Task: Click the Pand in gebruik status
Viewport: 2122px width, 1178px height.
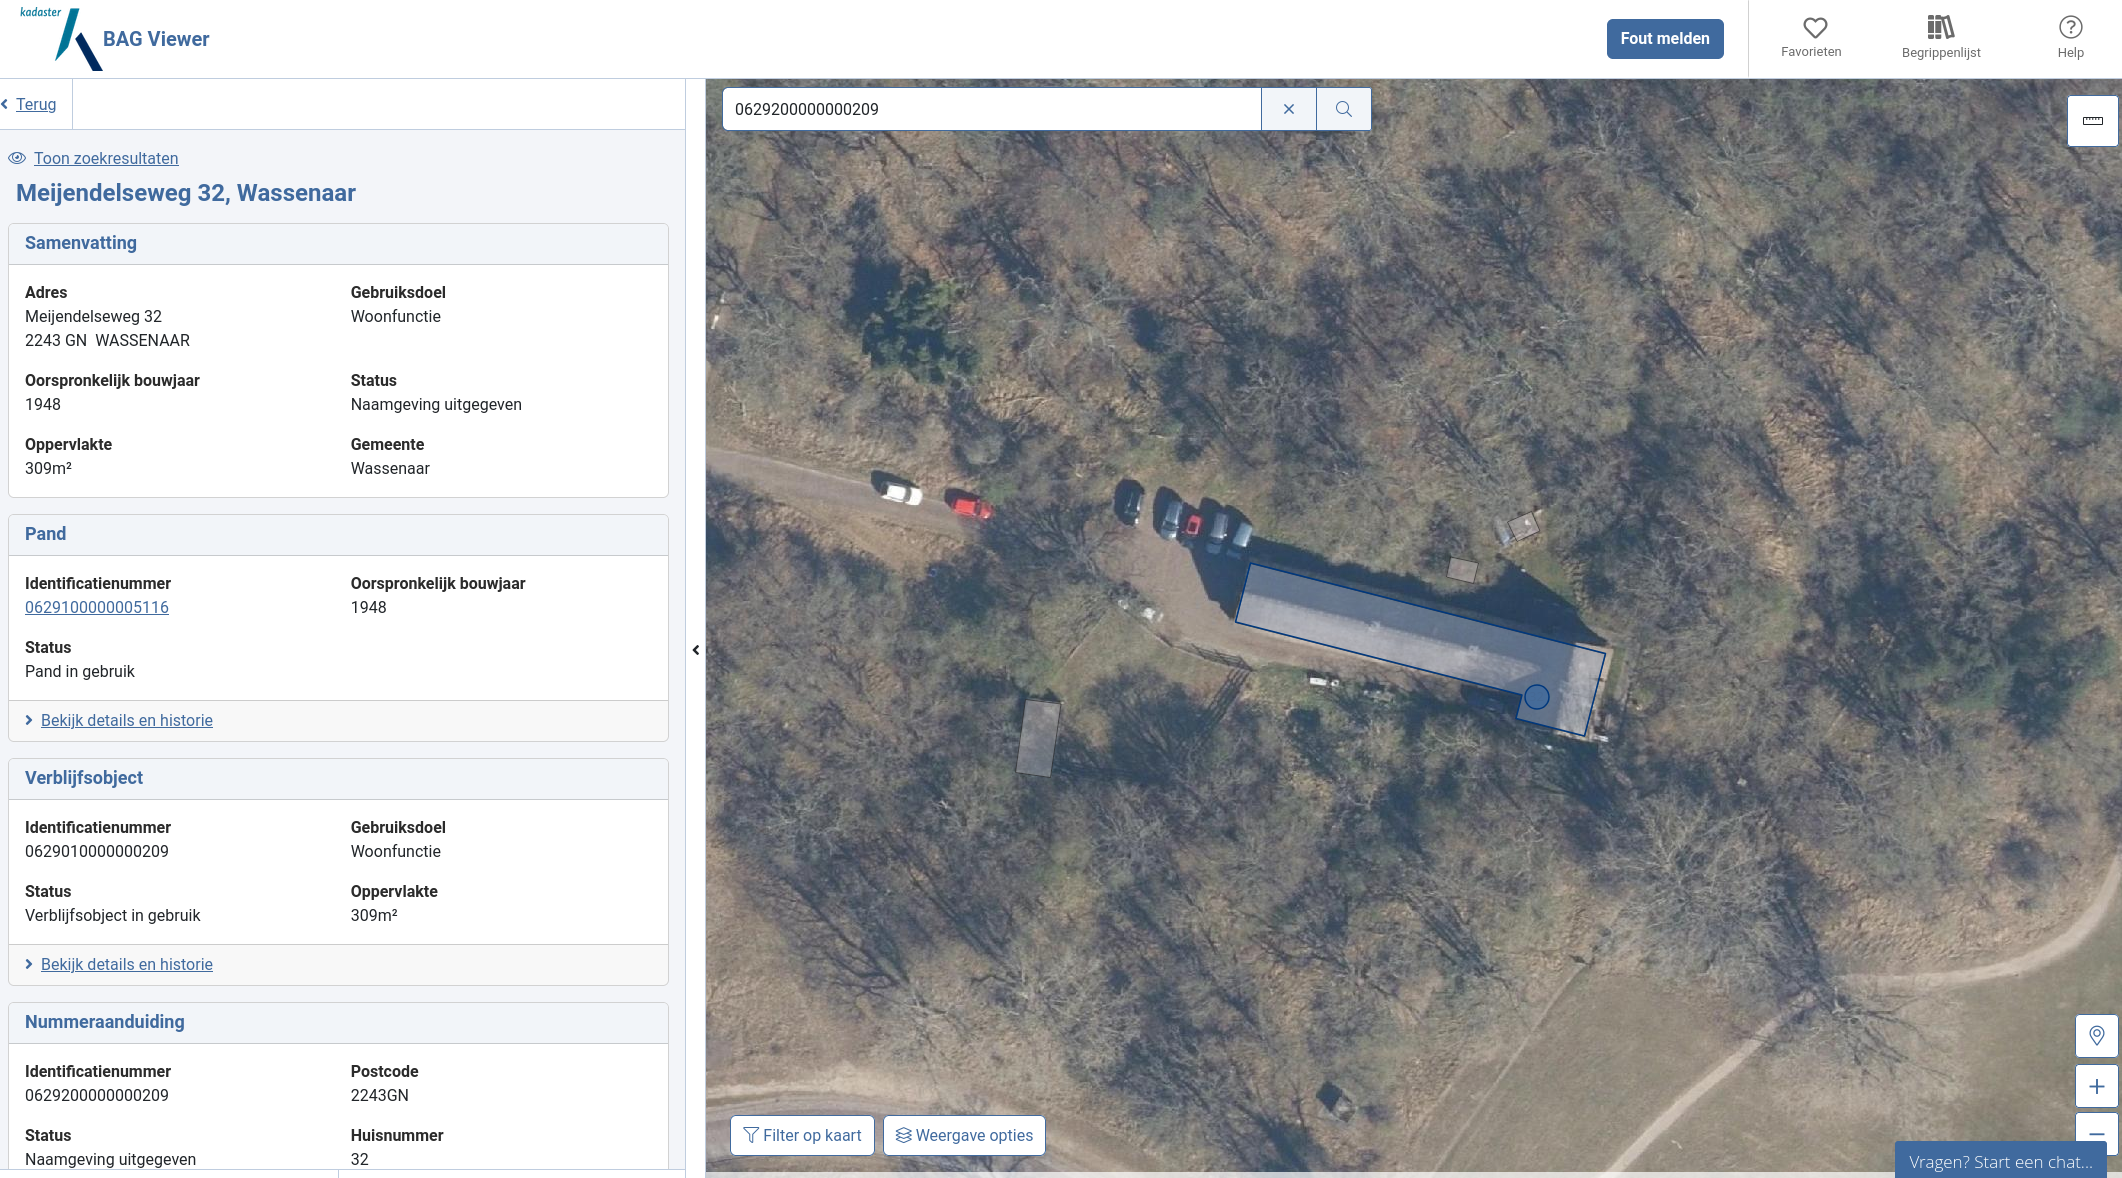Action: pos(80,671)
